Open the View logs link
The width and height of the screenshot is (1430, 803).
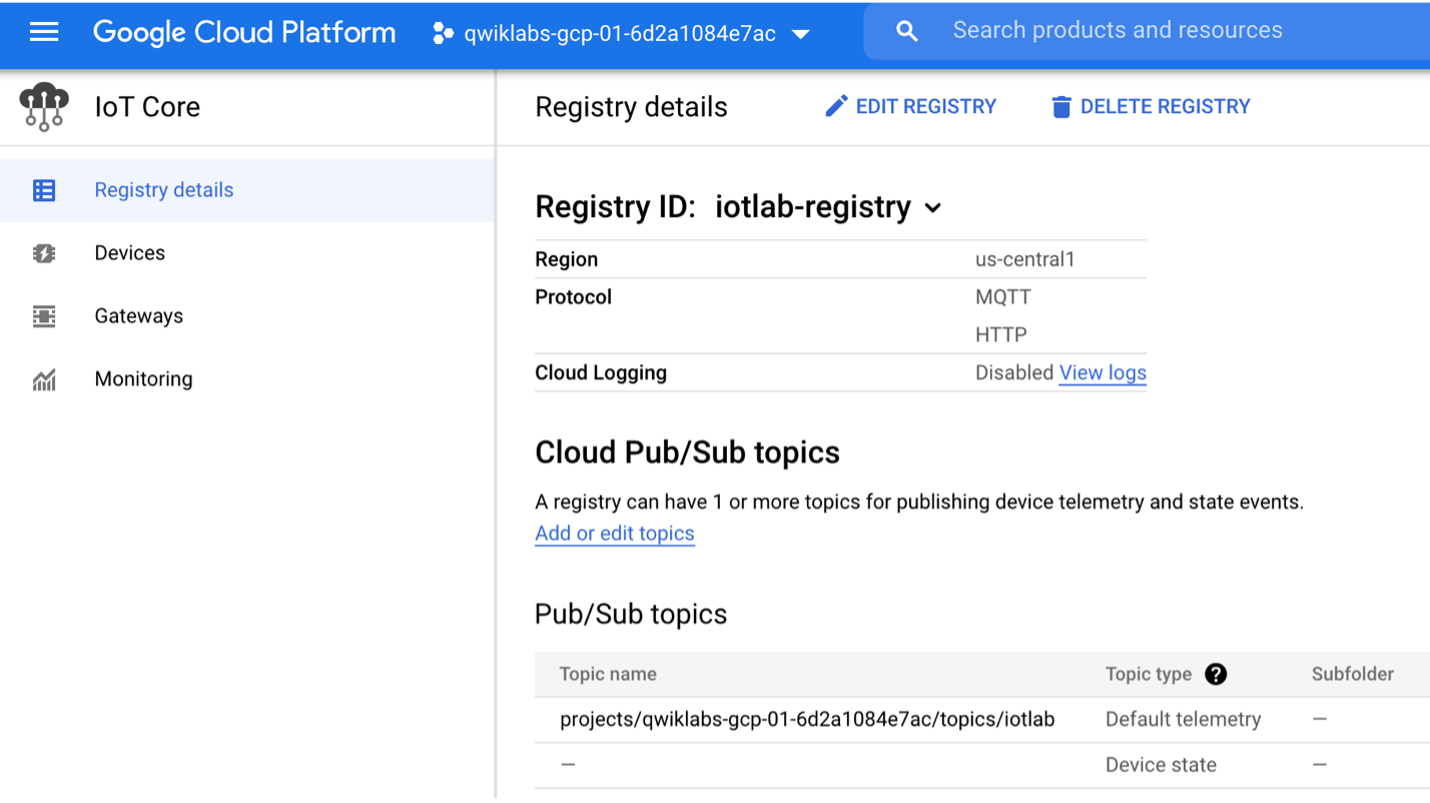[x=1102, y=372]
